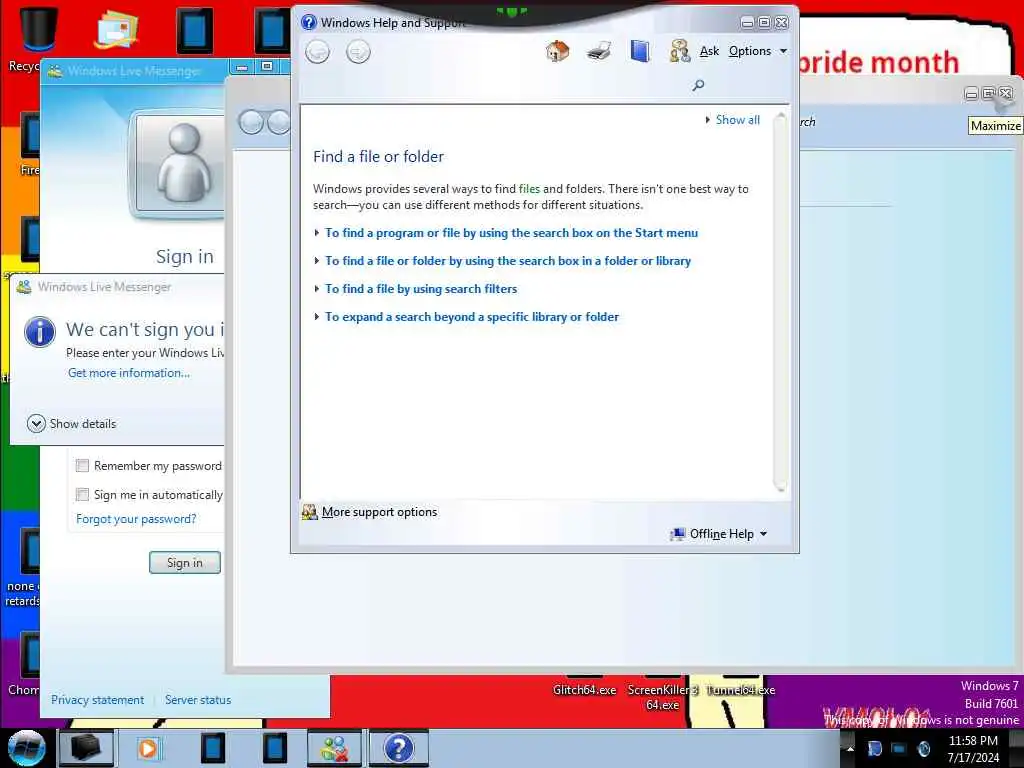Click the Ask menu item

709,51
